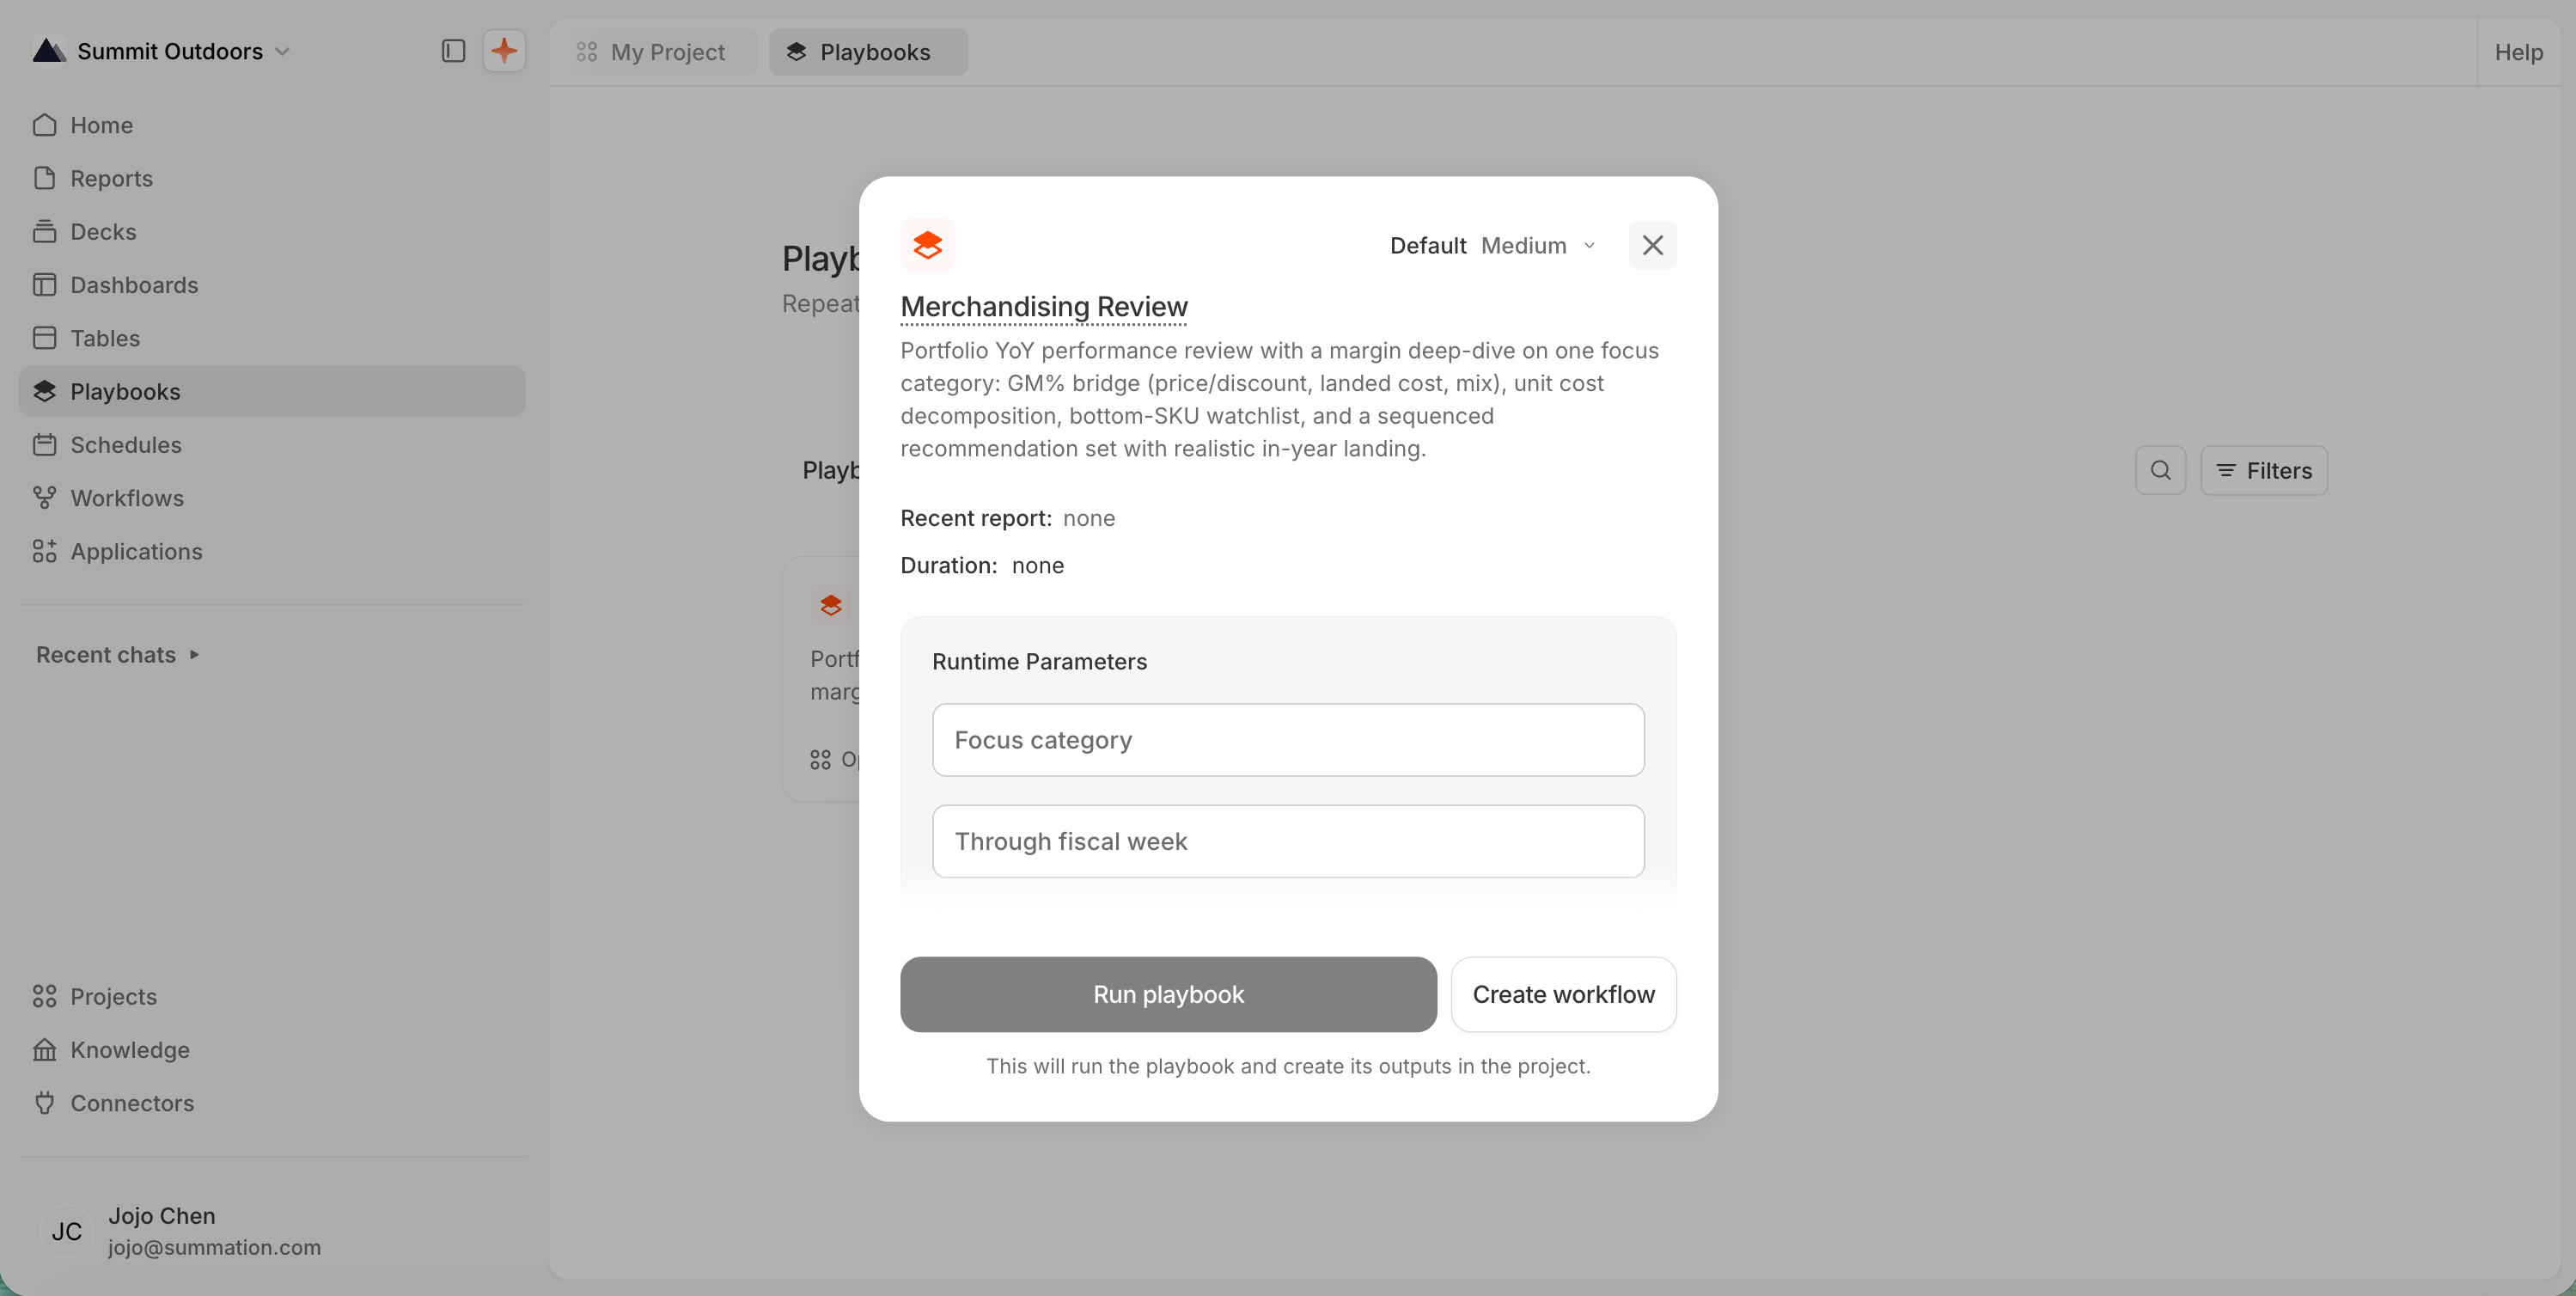Open Connectors in the sidebar
This screenshot has height=1296, width=2576.
pyautogui.click(x=272, y=1103)
